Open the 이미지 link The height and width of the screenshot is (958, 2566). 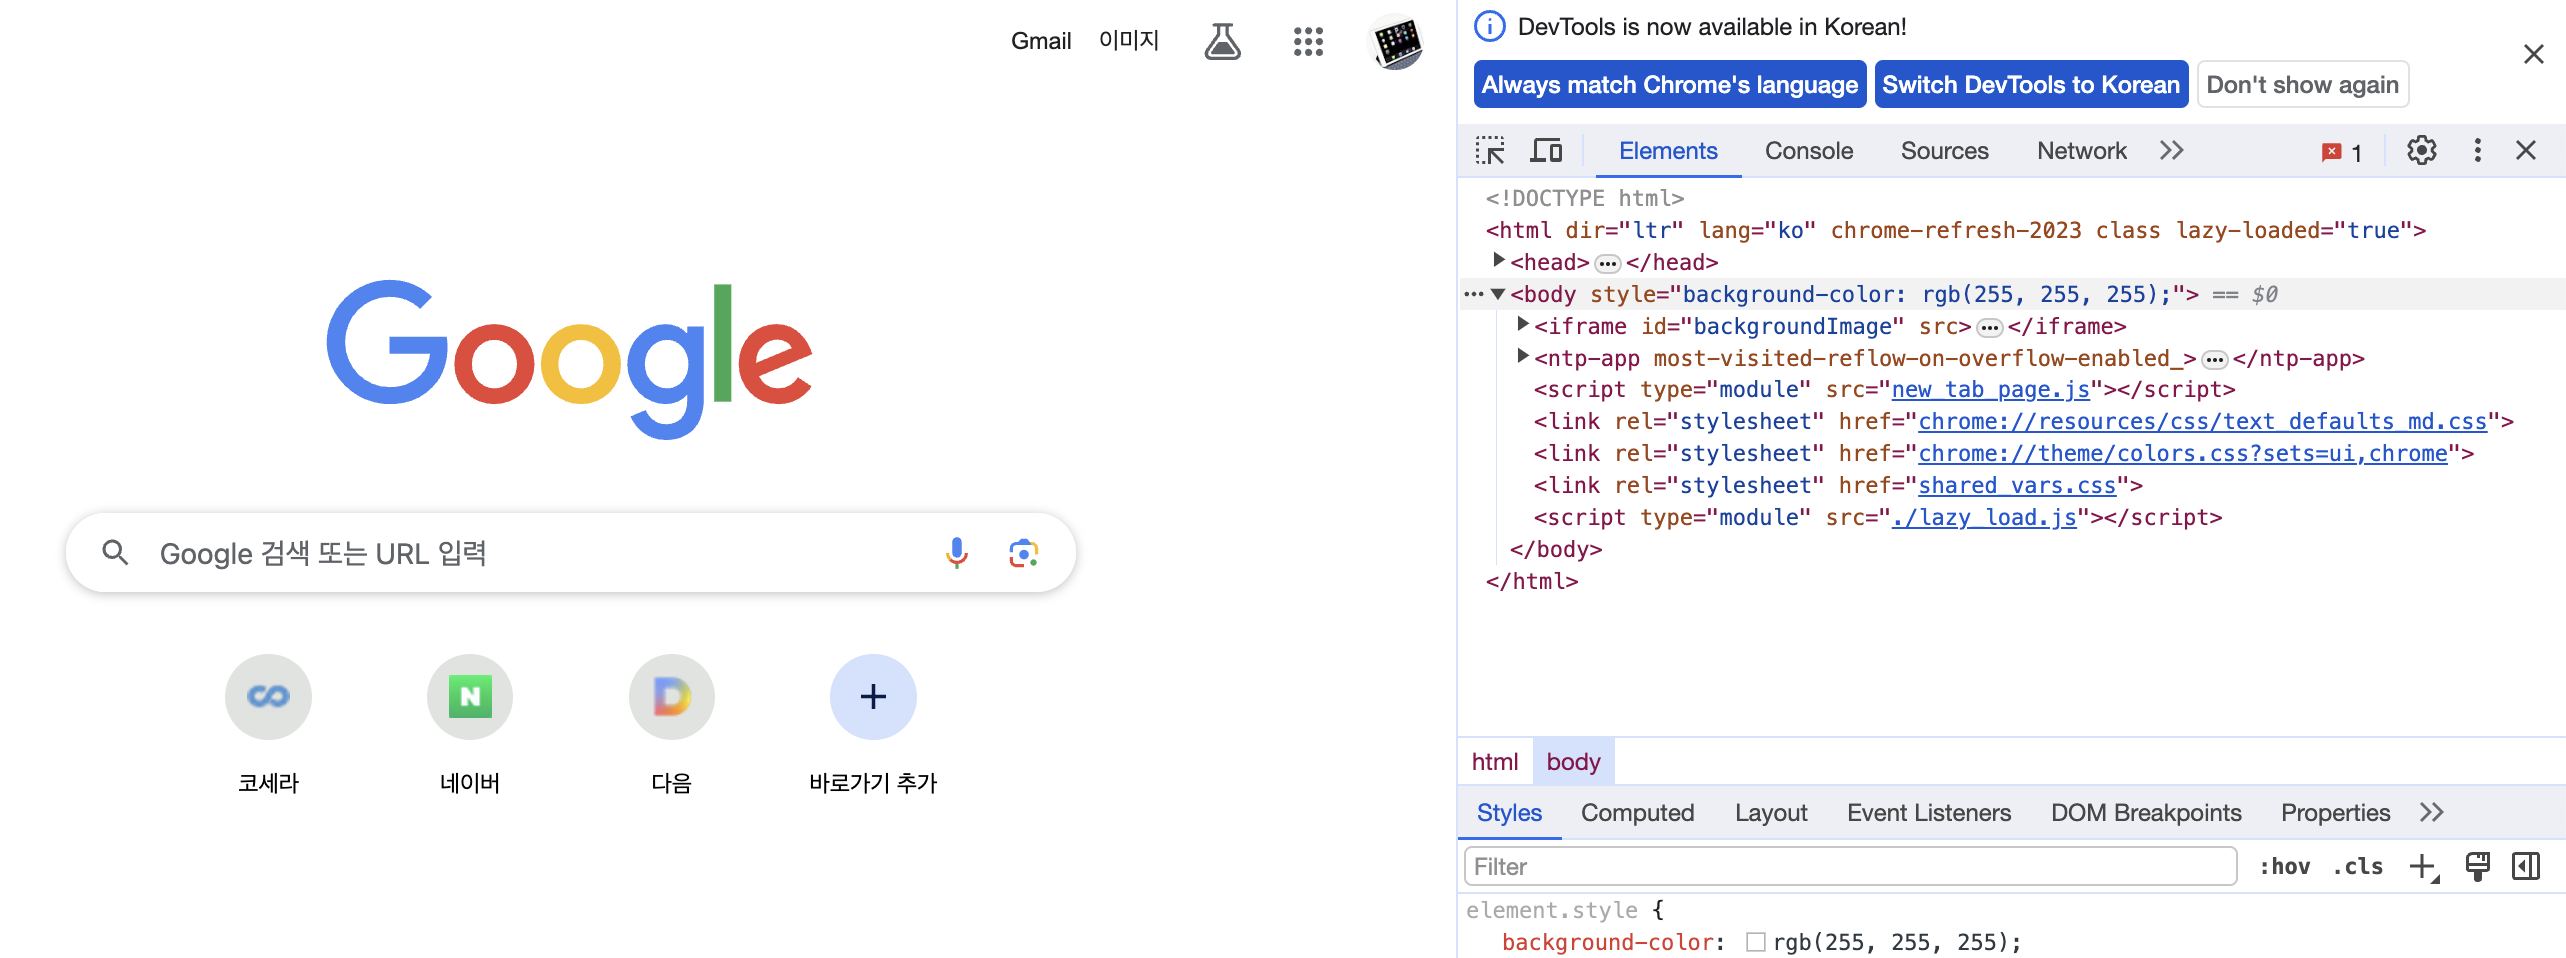pyautogui.click(x=1129, y=40)
